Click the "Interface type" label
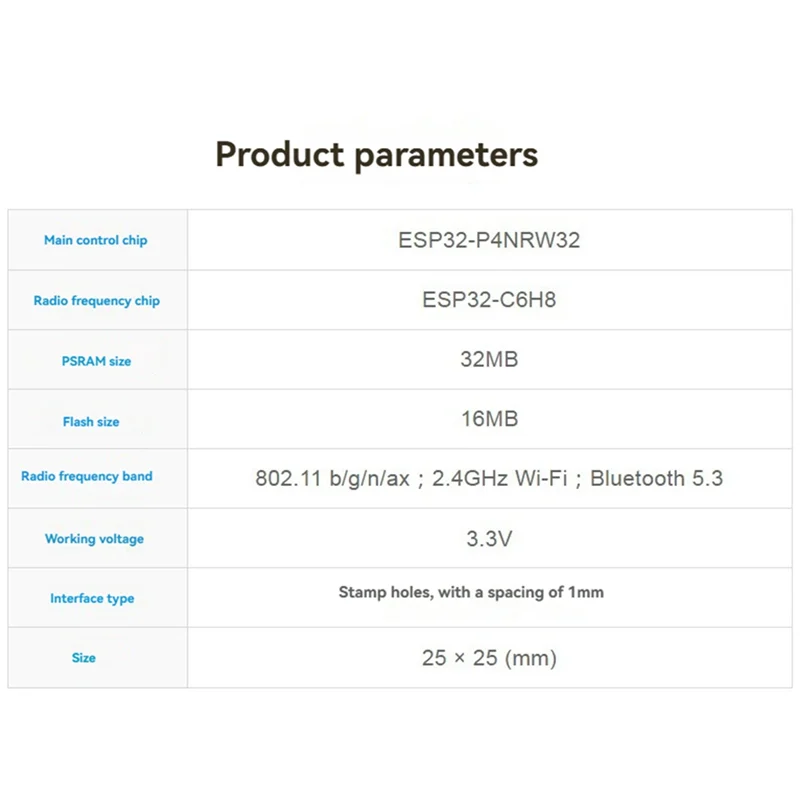The height and width of the screenshot is (800, 800). coord(92,599)
